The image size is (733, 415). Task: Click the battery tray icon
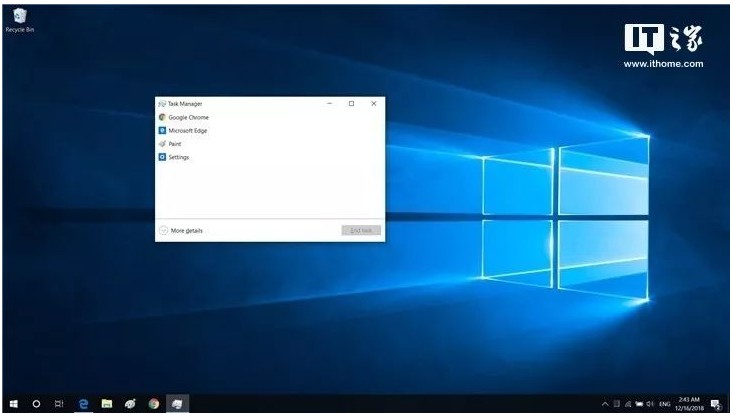639,404
